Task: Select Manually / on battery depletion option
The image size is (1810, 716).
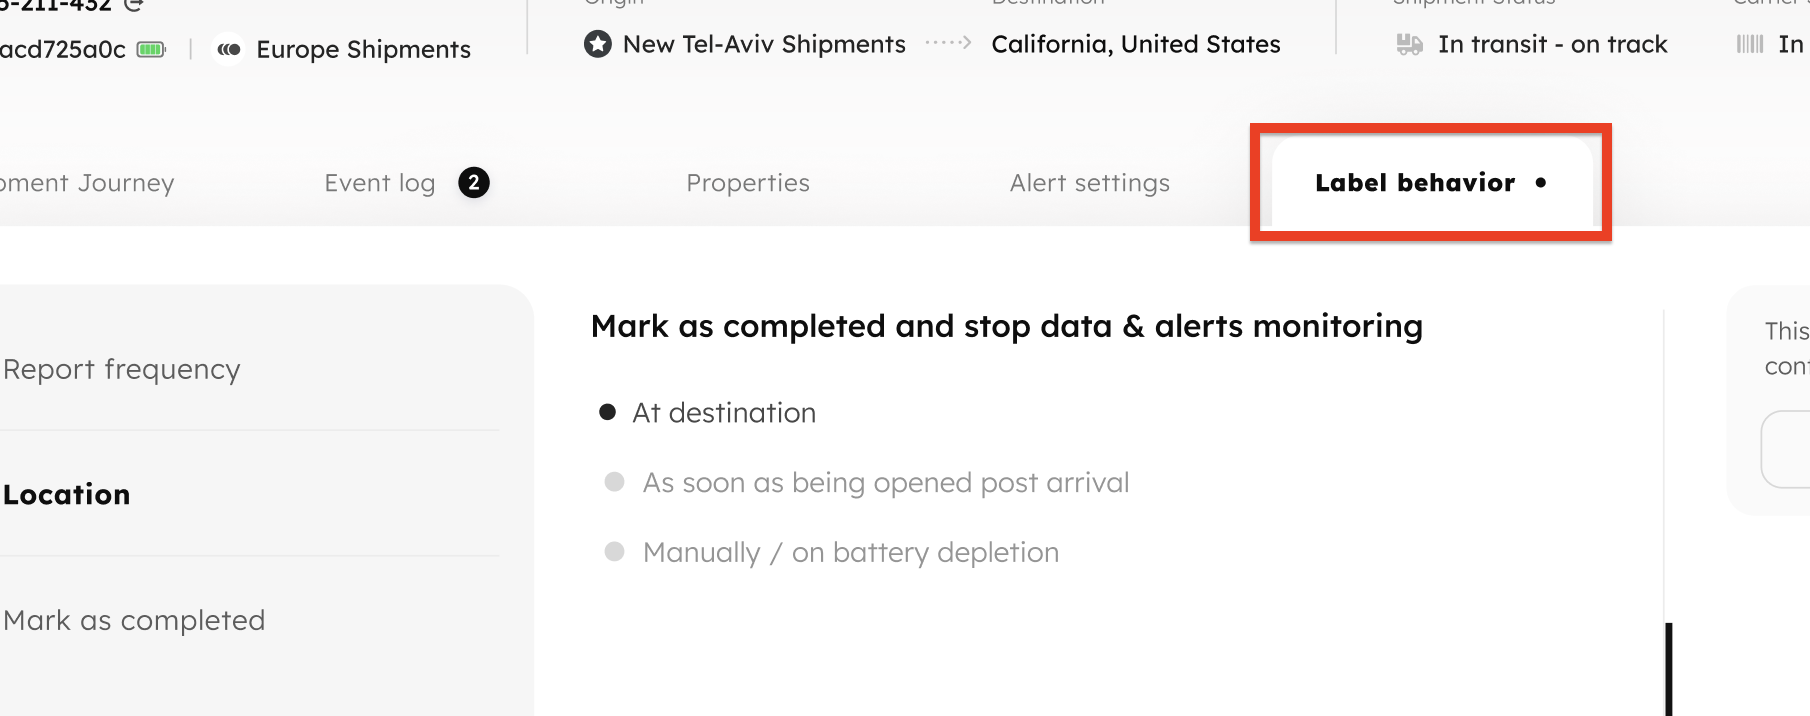Action: click(x=615, y=552)
